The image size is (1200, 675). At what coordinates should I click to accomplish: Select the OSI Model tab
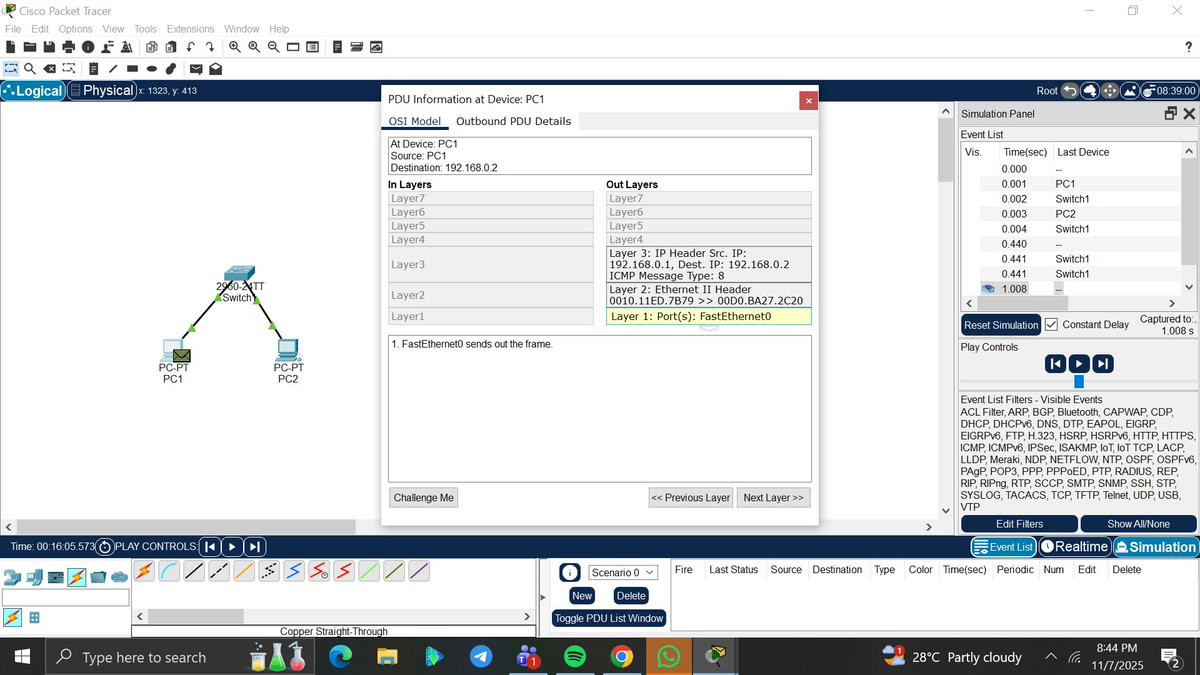point(415,121)
